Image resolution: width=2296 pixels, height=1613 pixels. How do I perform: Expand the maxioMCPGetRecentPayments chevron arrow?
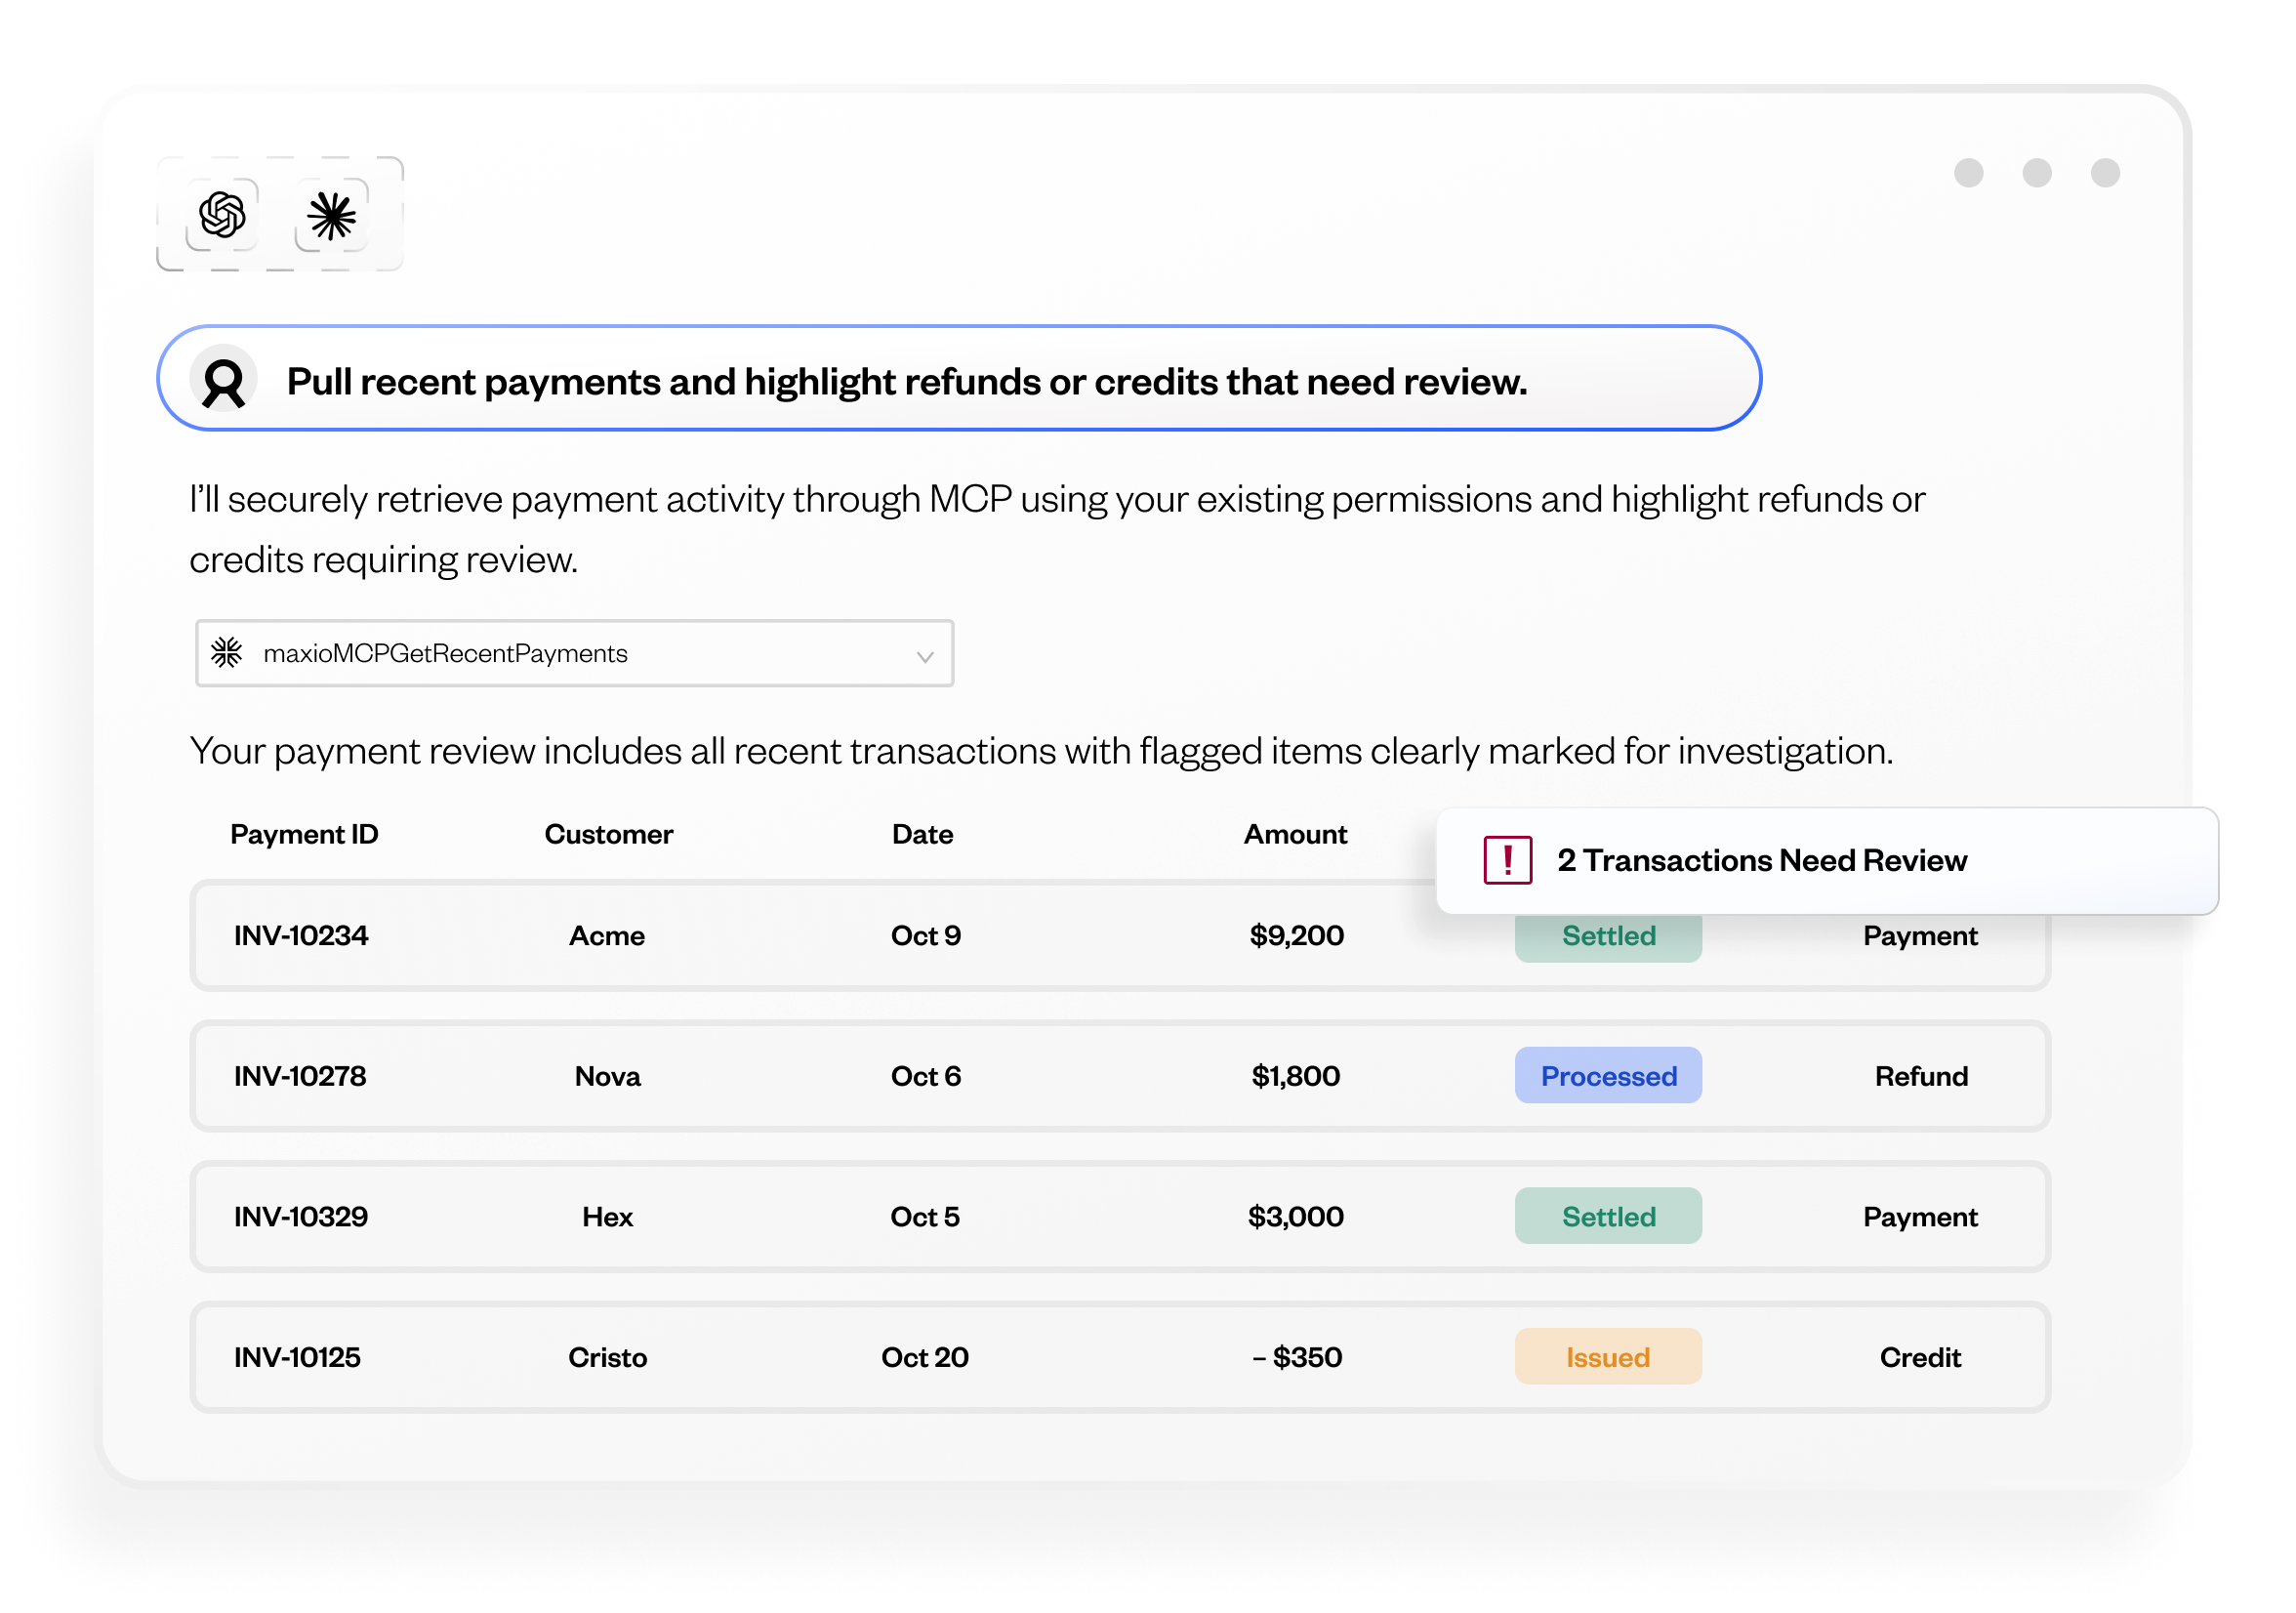click(924, 656)
